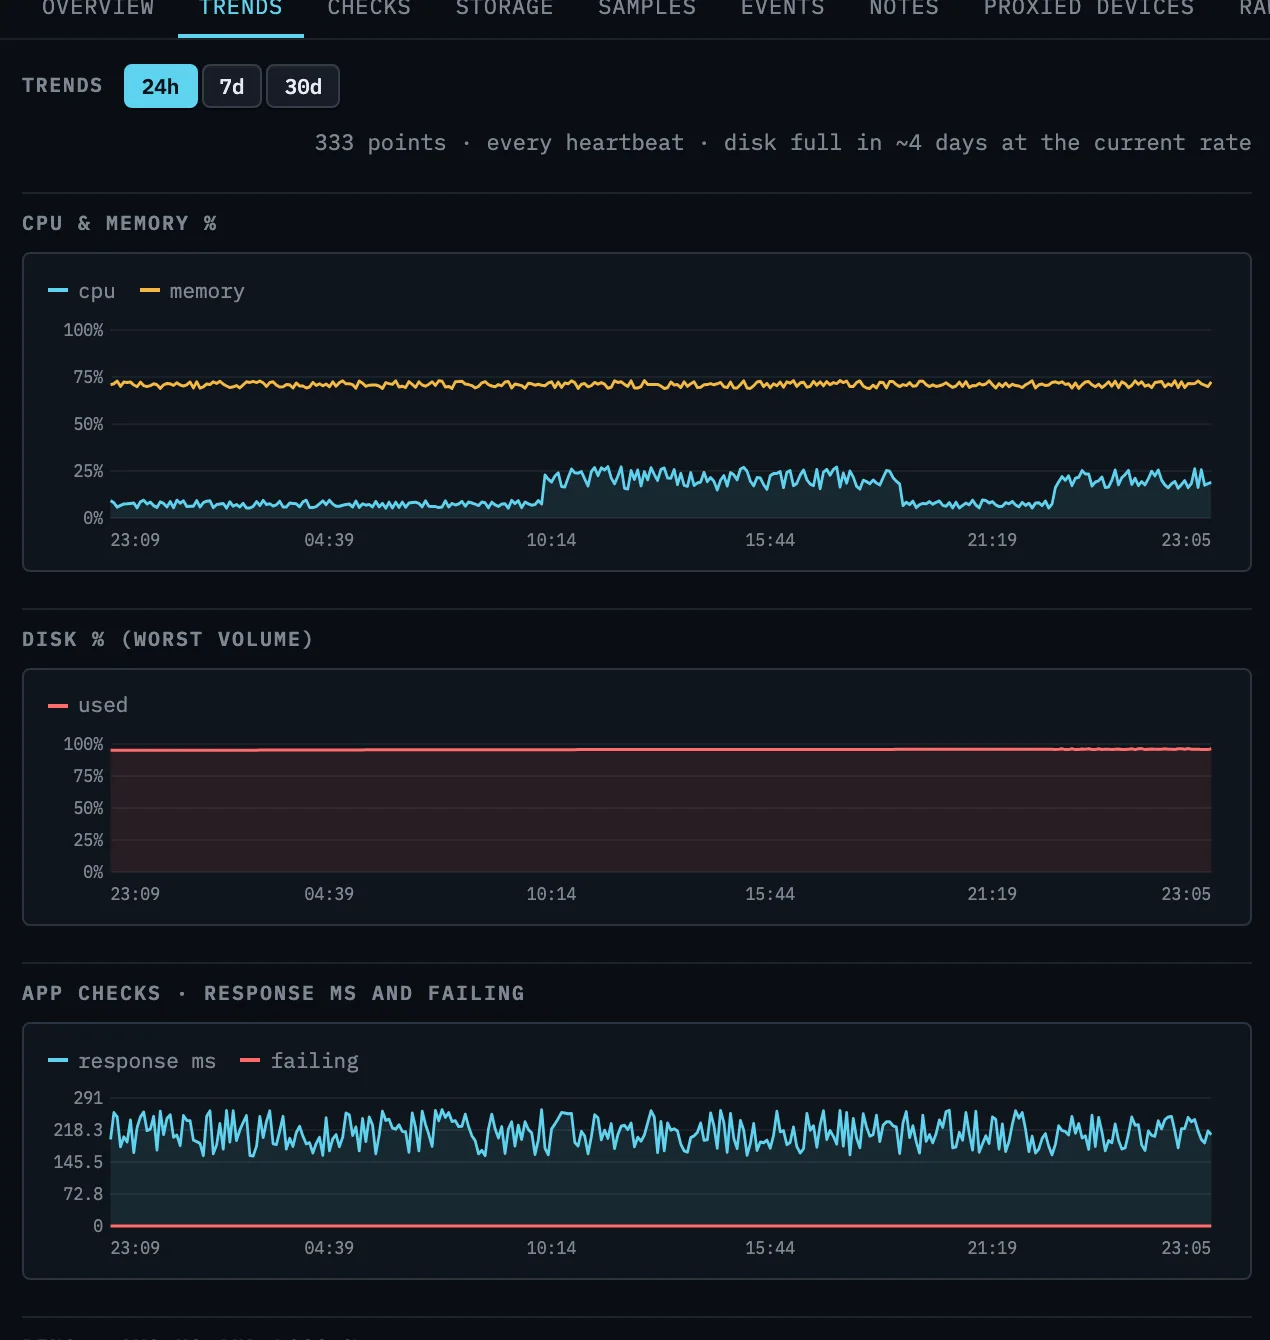Toggle the cpu legend entry
Image resolution: width=1270 pixels, height=1340 pixels.
pos(82,291)
